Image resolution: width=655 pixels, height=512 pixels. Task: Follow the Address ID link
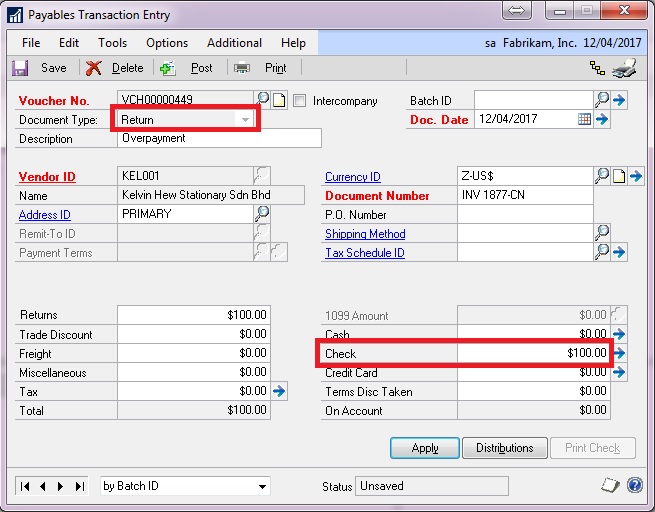point(45,215)
